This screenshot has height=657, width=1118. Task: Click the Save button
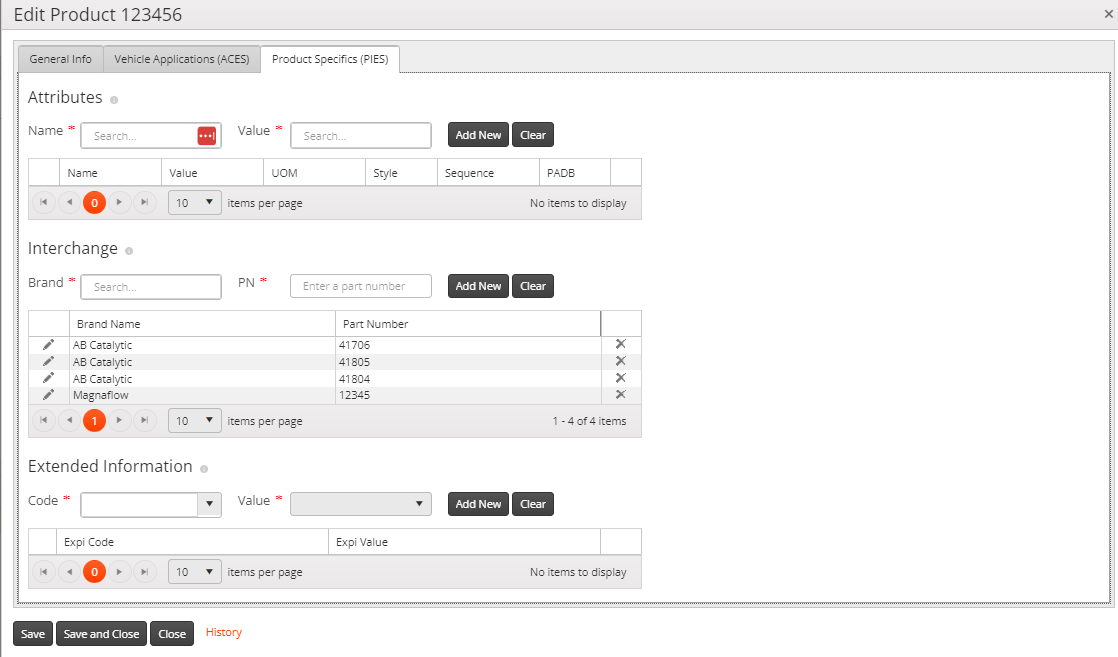(33, 633)
